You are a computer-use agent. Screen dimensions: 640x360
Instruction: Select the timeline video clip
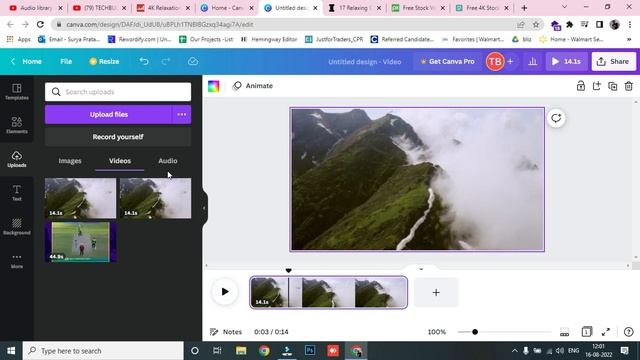tap(329, 292)
